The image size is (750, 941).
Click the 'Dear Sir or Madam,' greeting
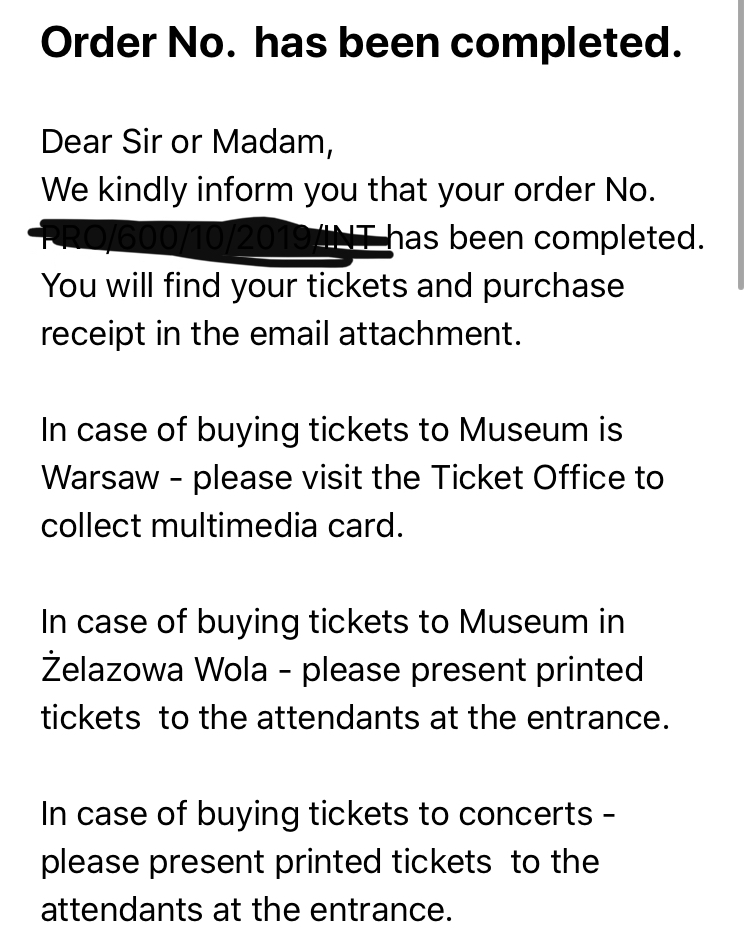(x=187, y=141)
